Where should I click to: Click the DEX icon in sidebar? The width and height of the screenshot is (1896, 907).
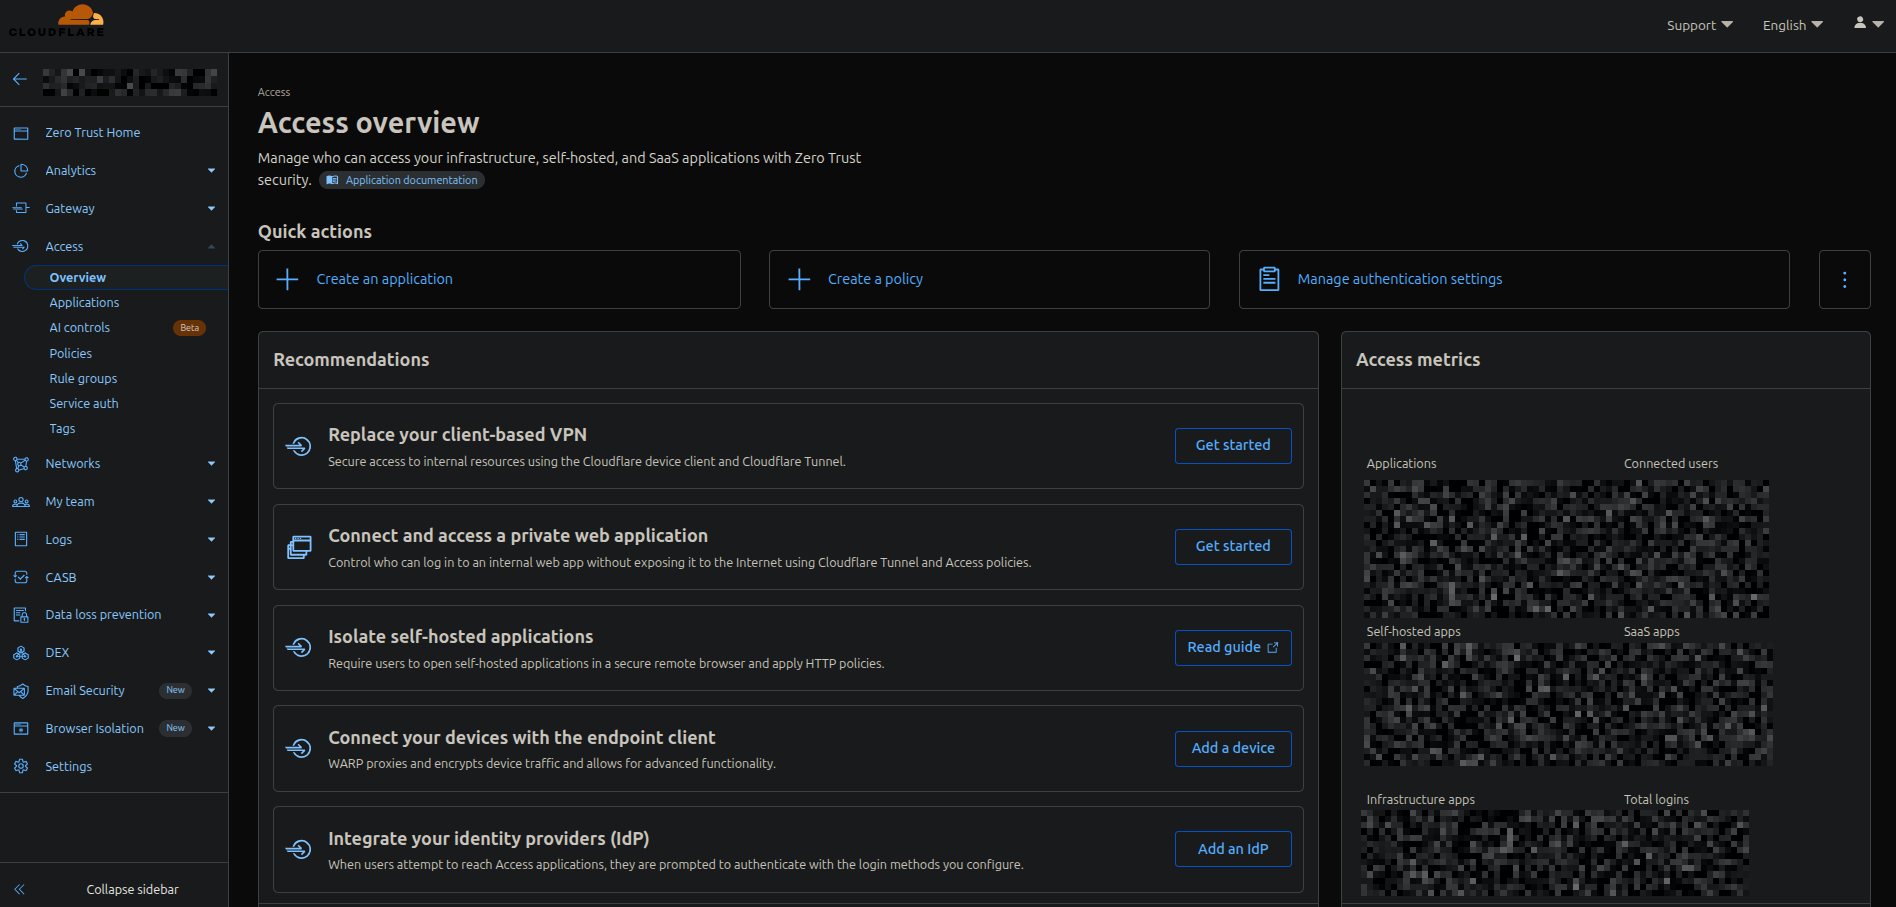(x=21, y=653)
